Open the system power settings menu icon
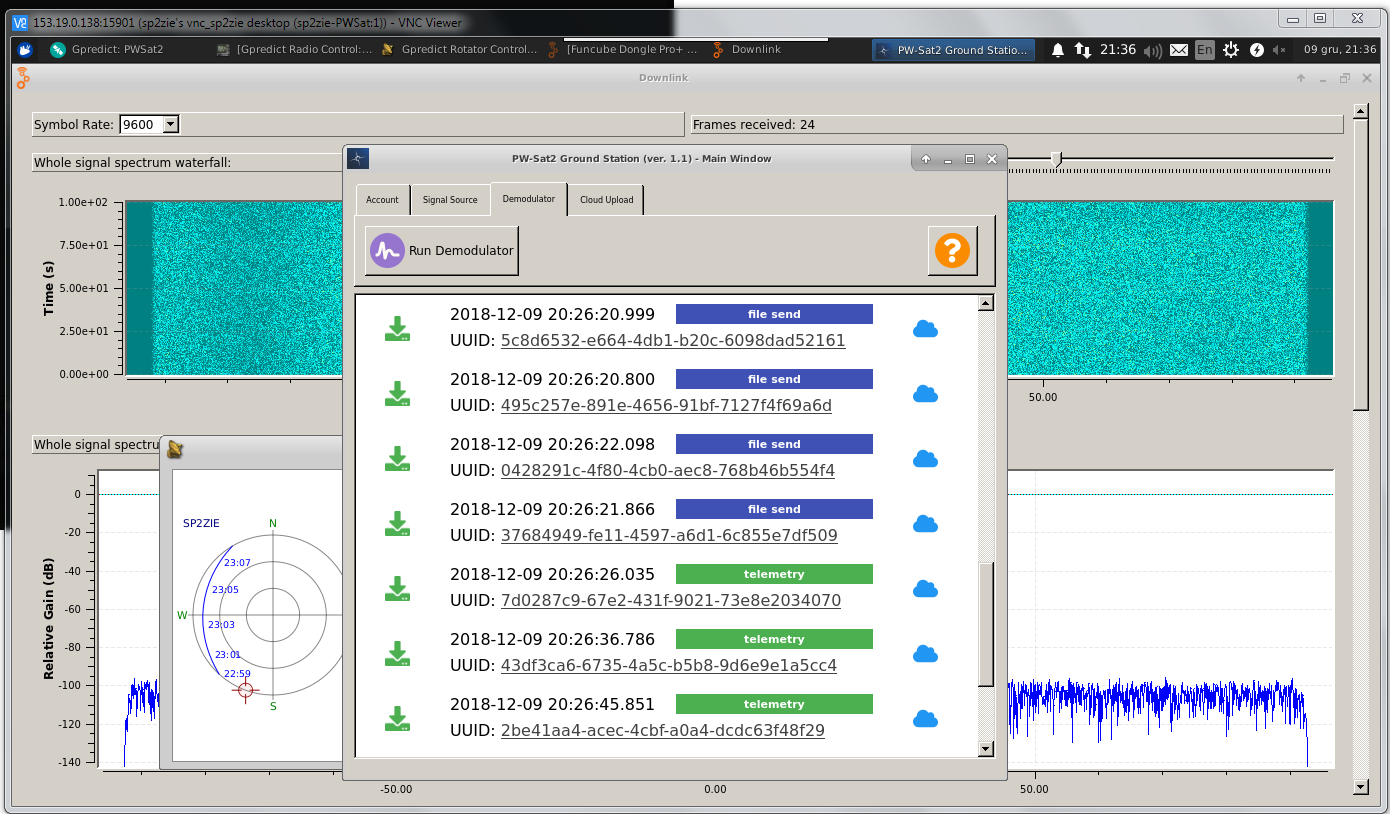This screenshot has height=814, width=1390. tap(1231, 50)
